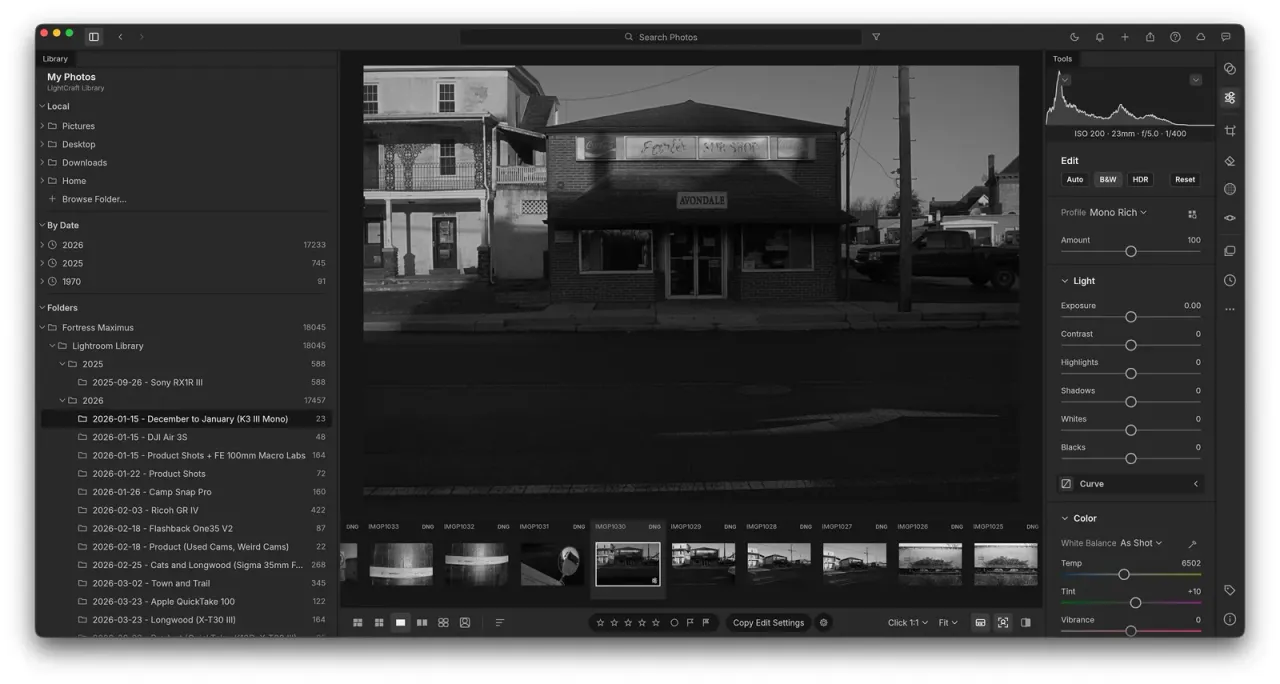The image size is (1280, 684).
Task: Open the edit history clock icon
Action: click(x=1230, y=281)
